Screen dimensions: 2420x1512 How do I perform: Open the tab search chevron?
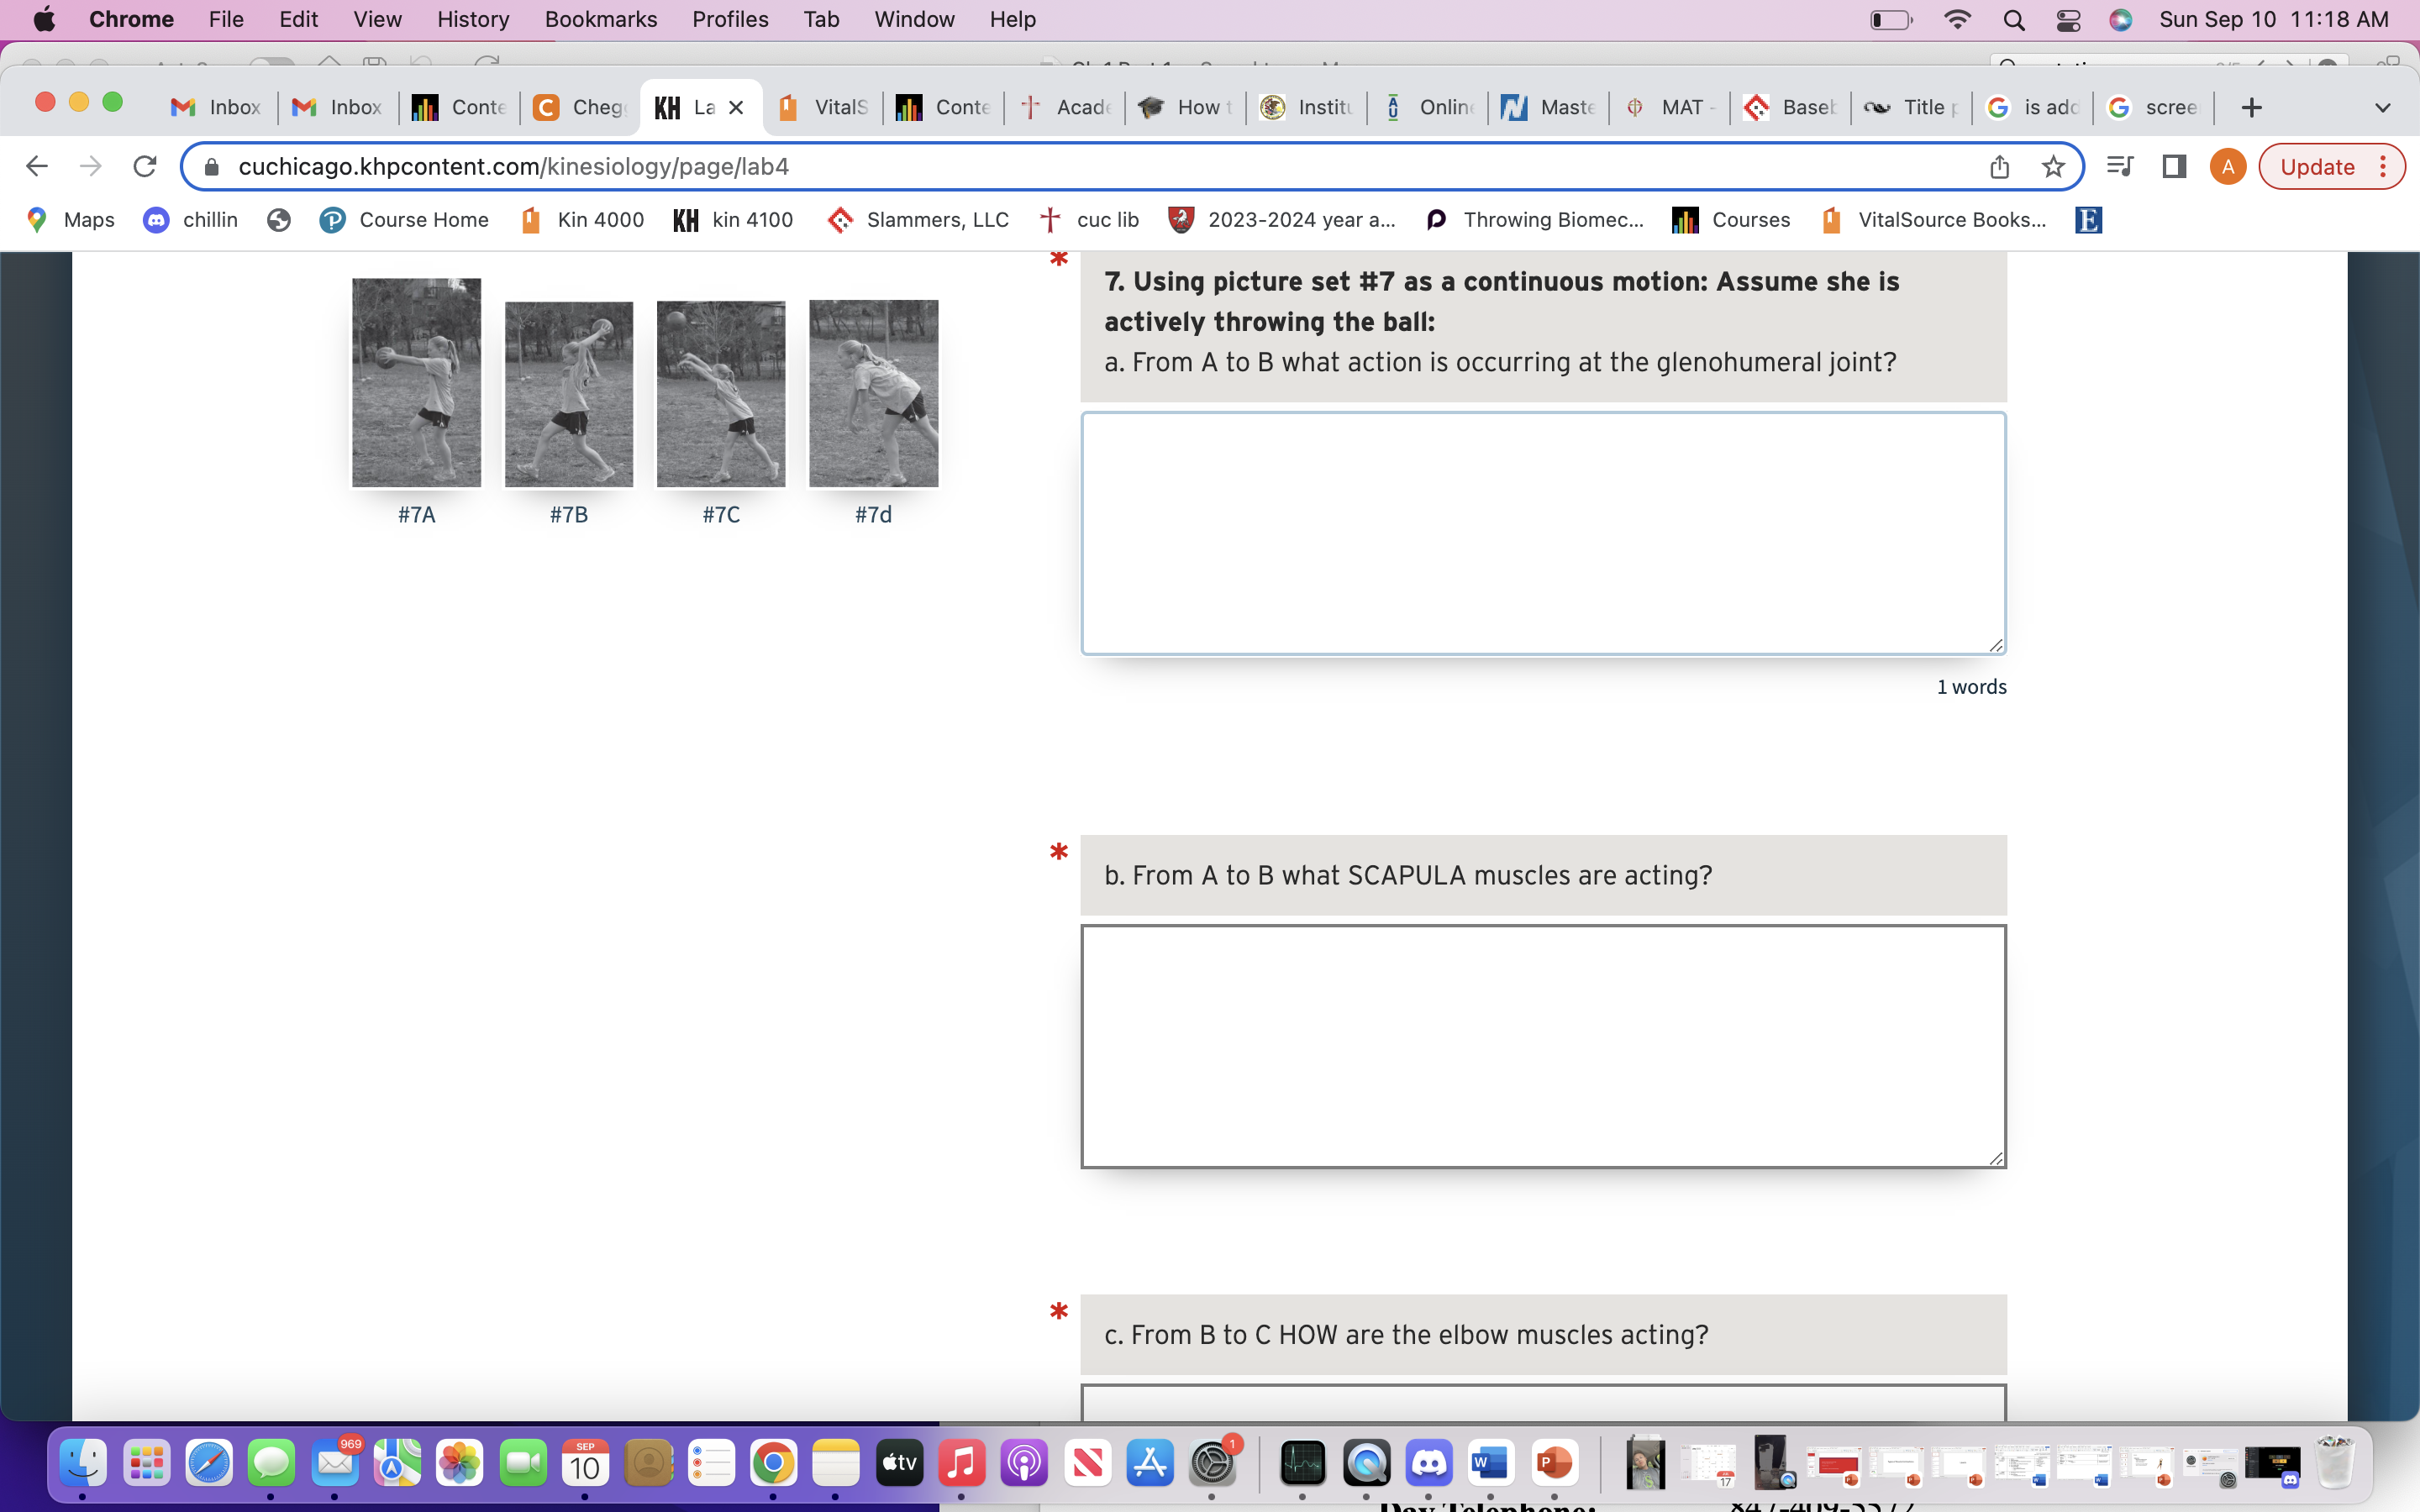2385,107
